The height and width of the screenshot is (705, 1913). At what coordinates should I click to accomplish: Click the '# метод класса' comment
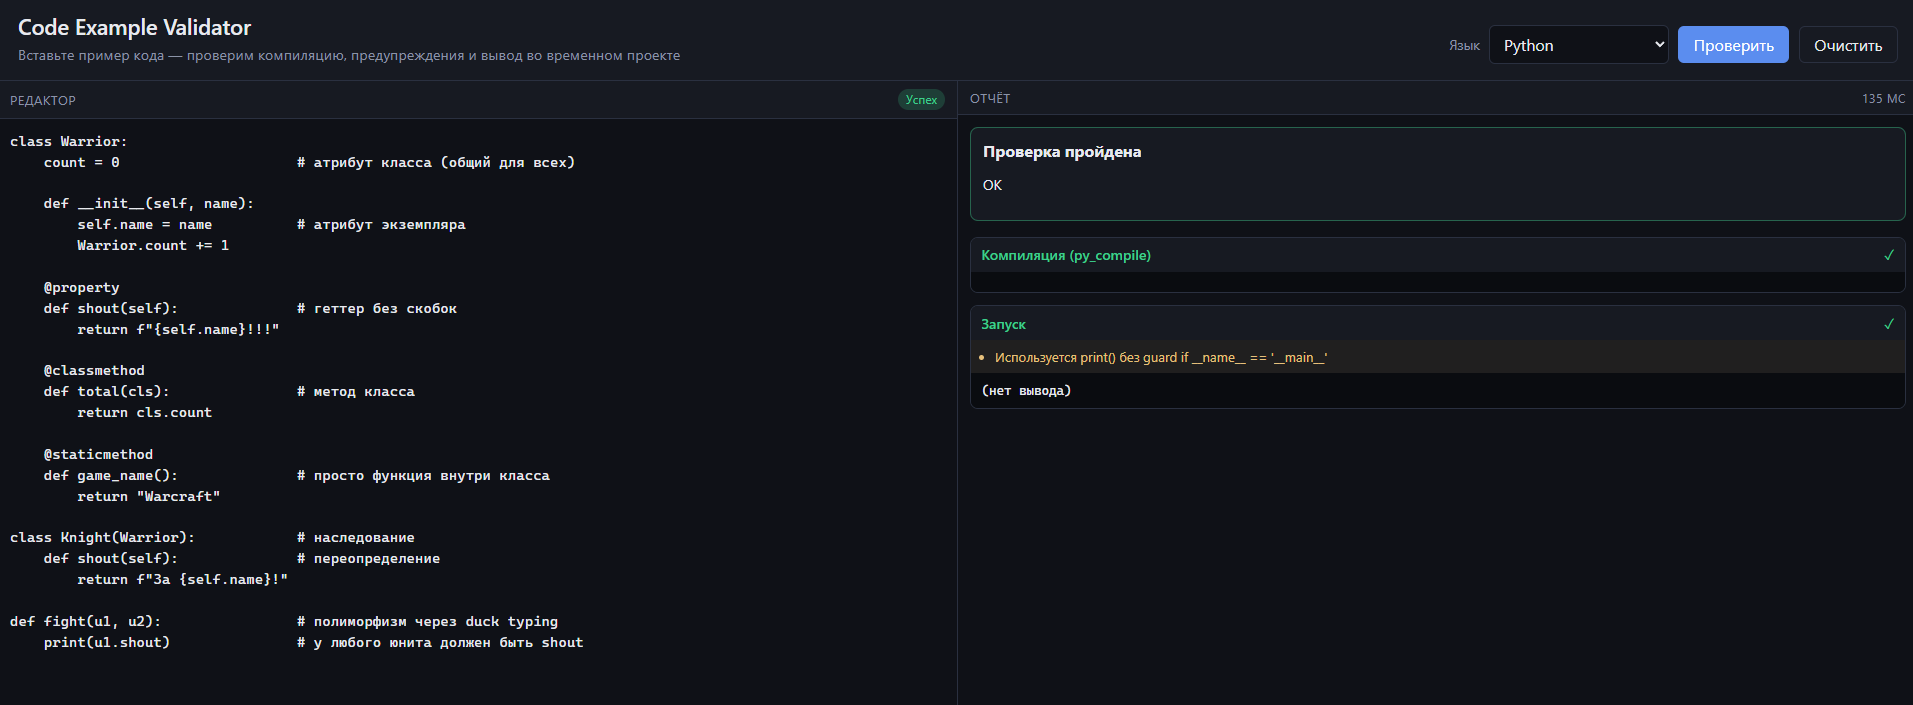click(356, 392)
